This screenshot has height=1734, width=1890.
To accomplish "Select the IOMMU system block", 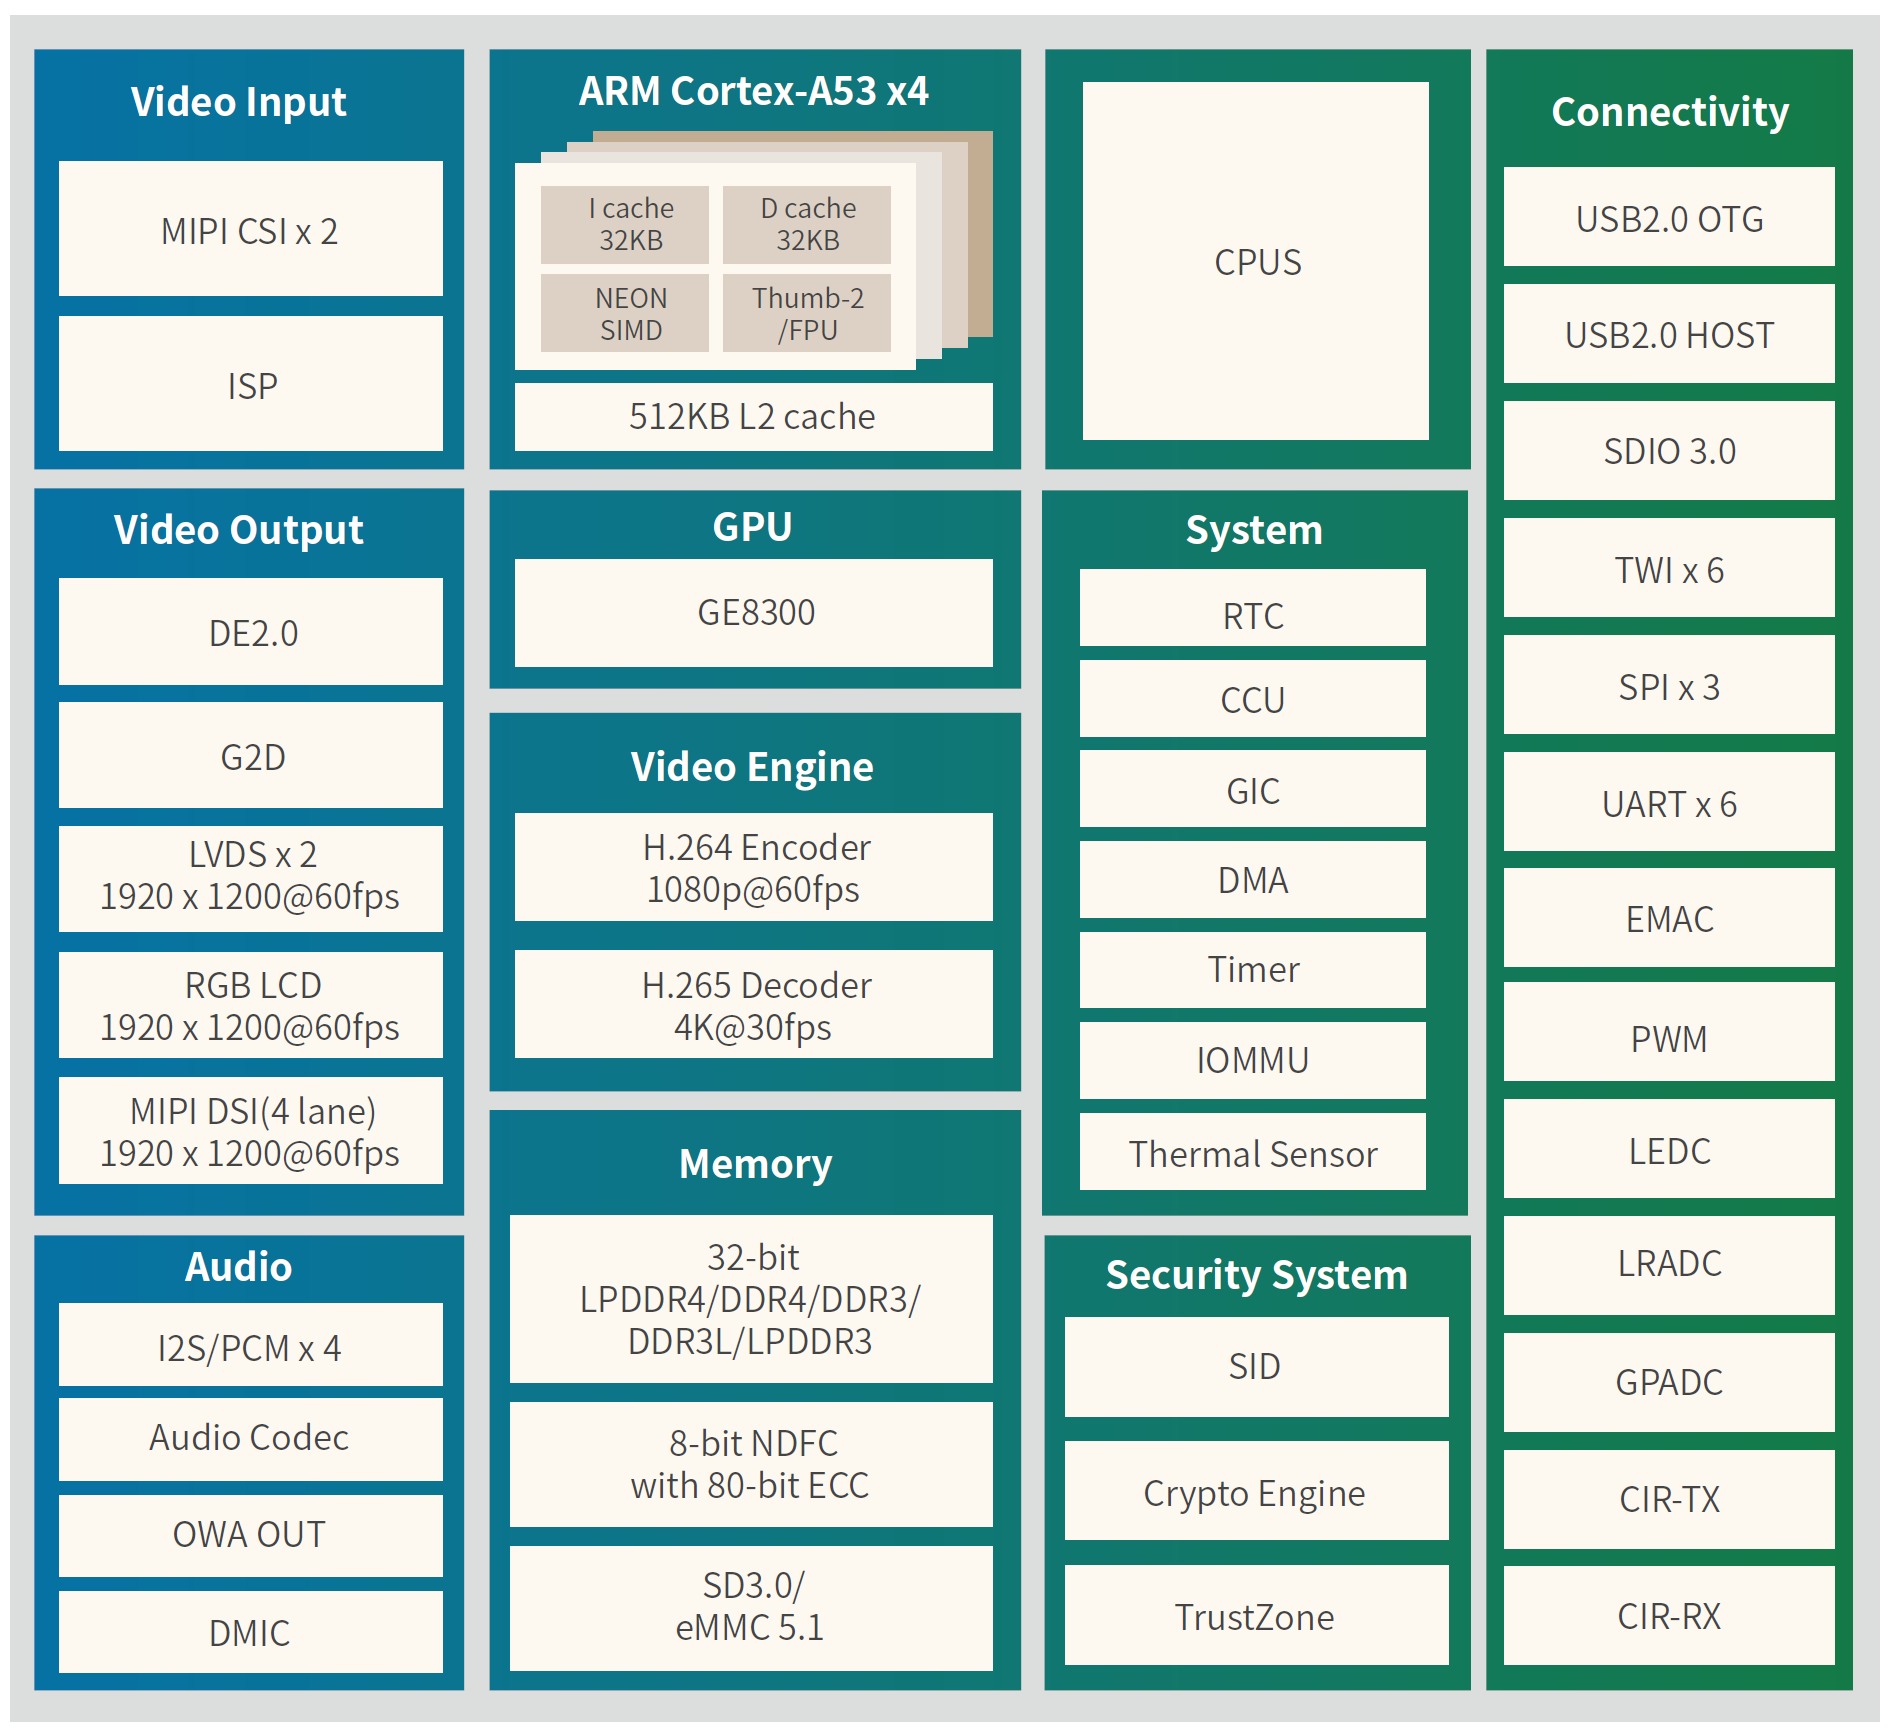I will coord(1252,1060).
